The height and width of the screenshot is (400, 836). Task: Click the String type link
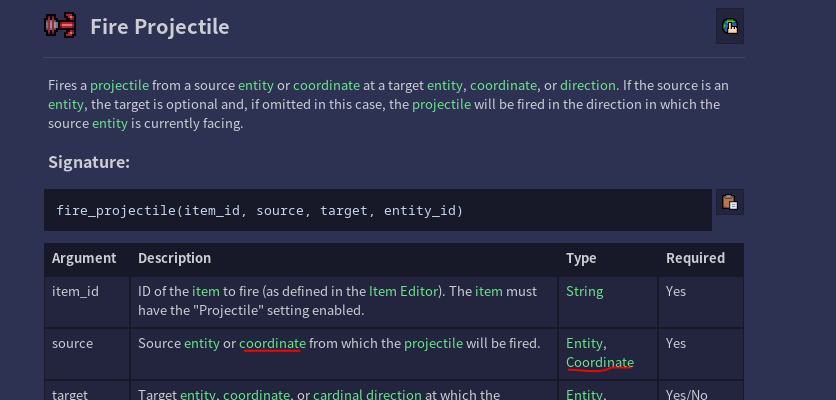coord(584,291)
